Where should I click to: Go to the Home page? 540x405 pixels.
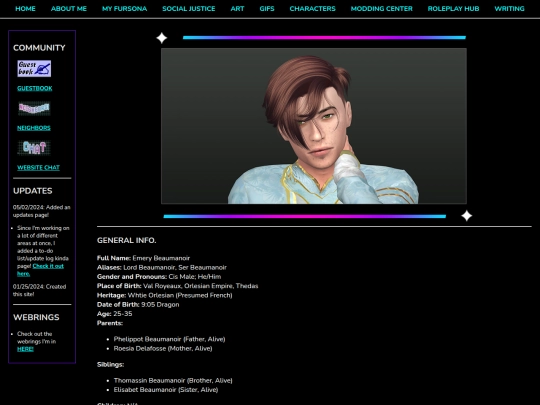pyautogui.click(x=25, y=9)
